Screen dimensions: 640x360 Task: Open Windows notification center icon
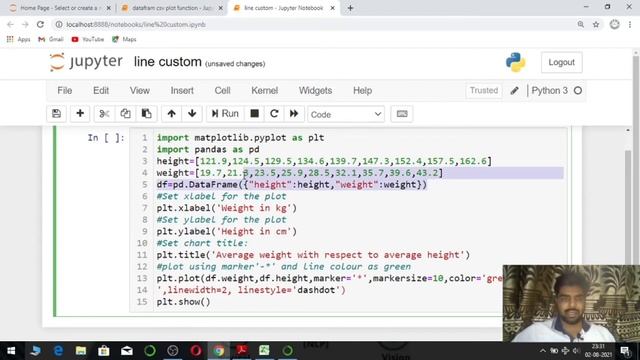click(625, 351)
